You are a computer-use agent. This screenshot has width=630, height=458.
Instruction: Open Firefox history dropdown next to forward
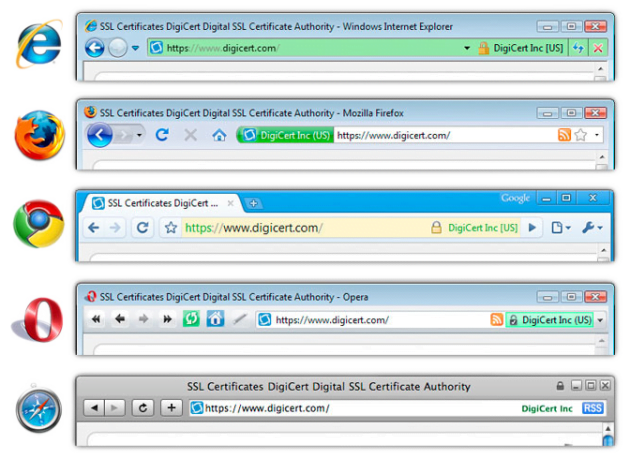(139, 135)
